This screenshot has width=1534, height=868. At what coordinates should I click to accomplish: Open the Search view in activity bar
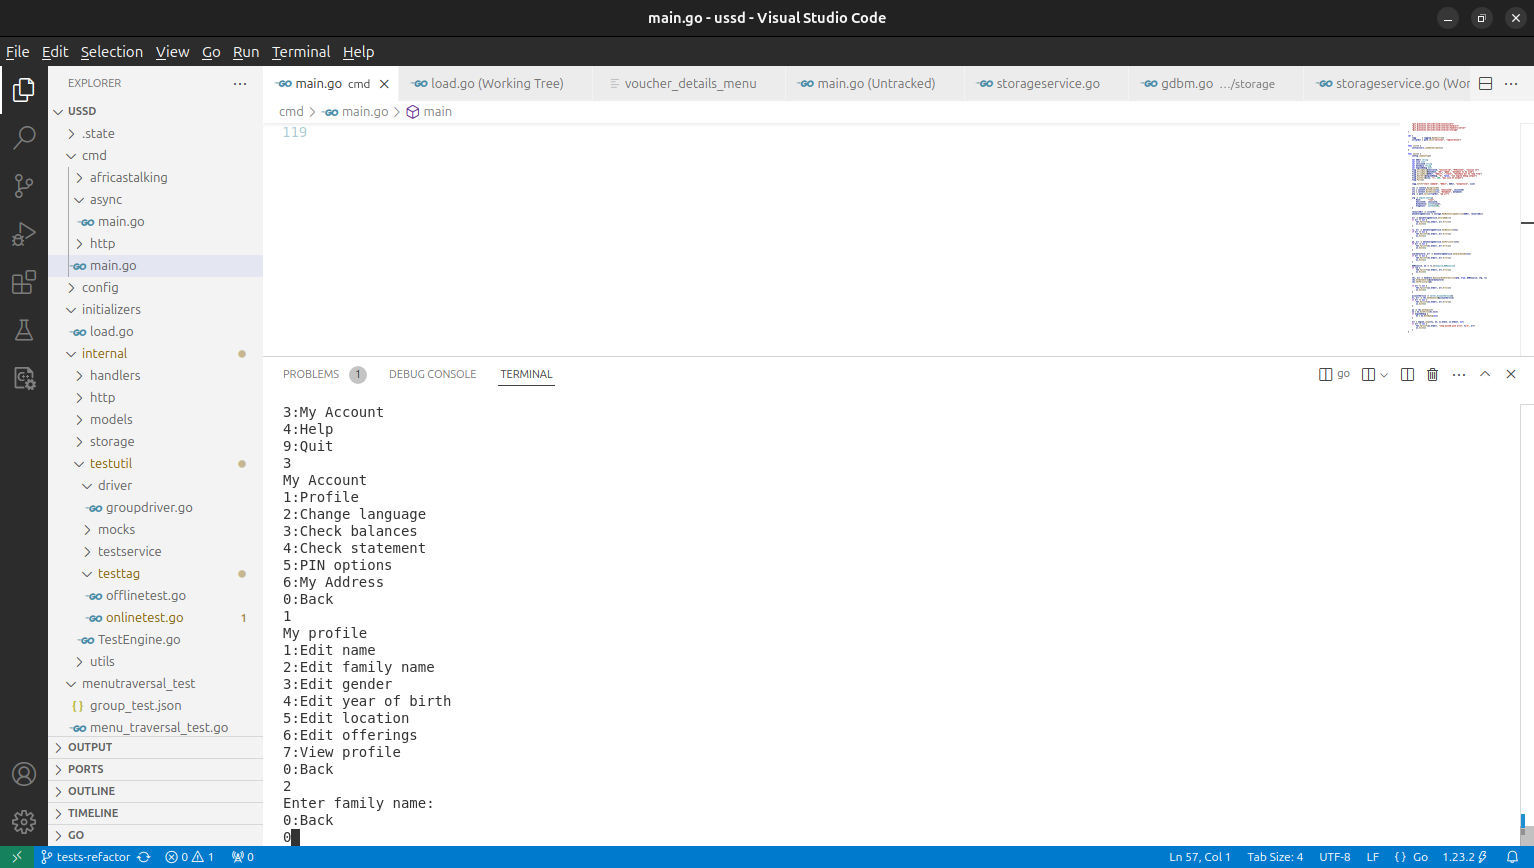coord(24,138)
